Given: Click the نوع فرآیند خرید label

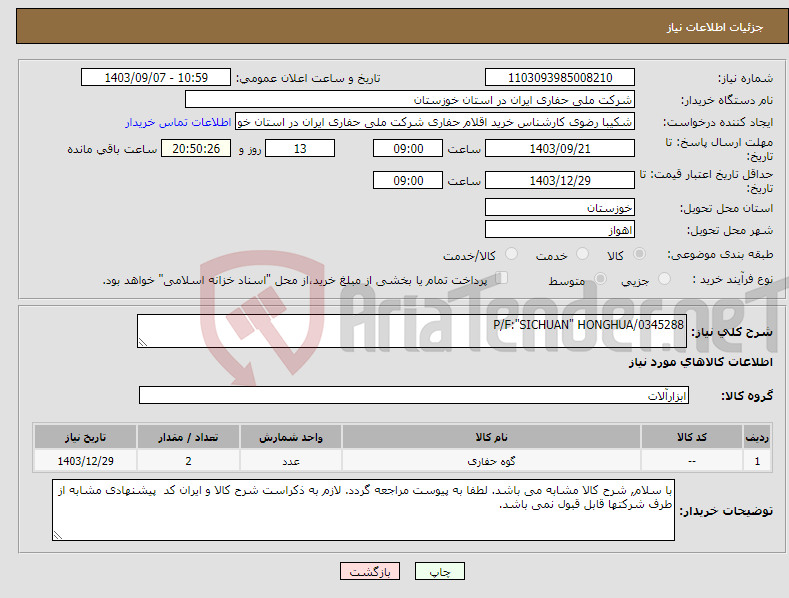Looking at the screenshot, I should pos(733,279).
